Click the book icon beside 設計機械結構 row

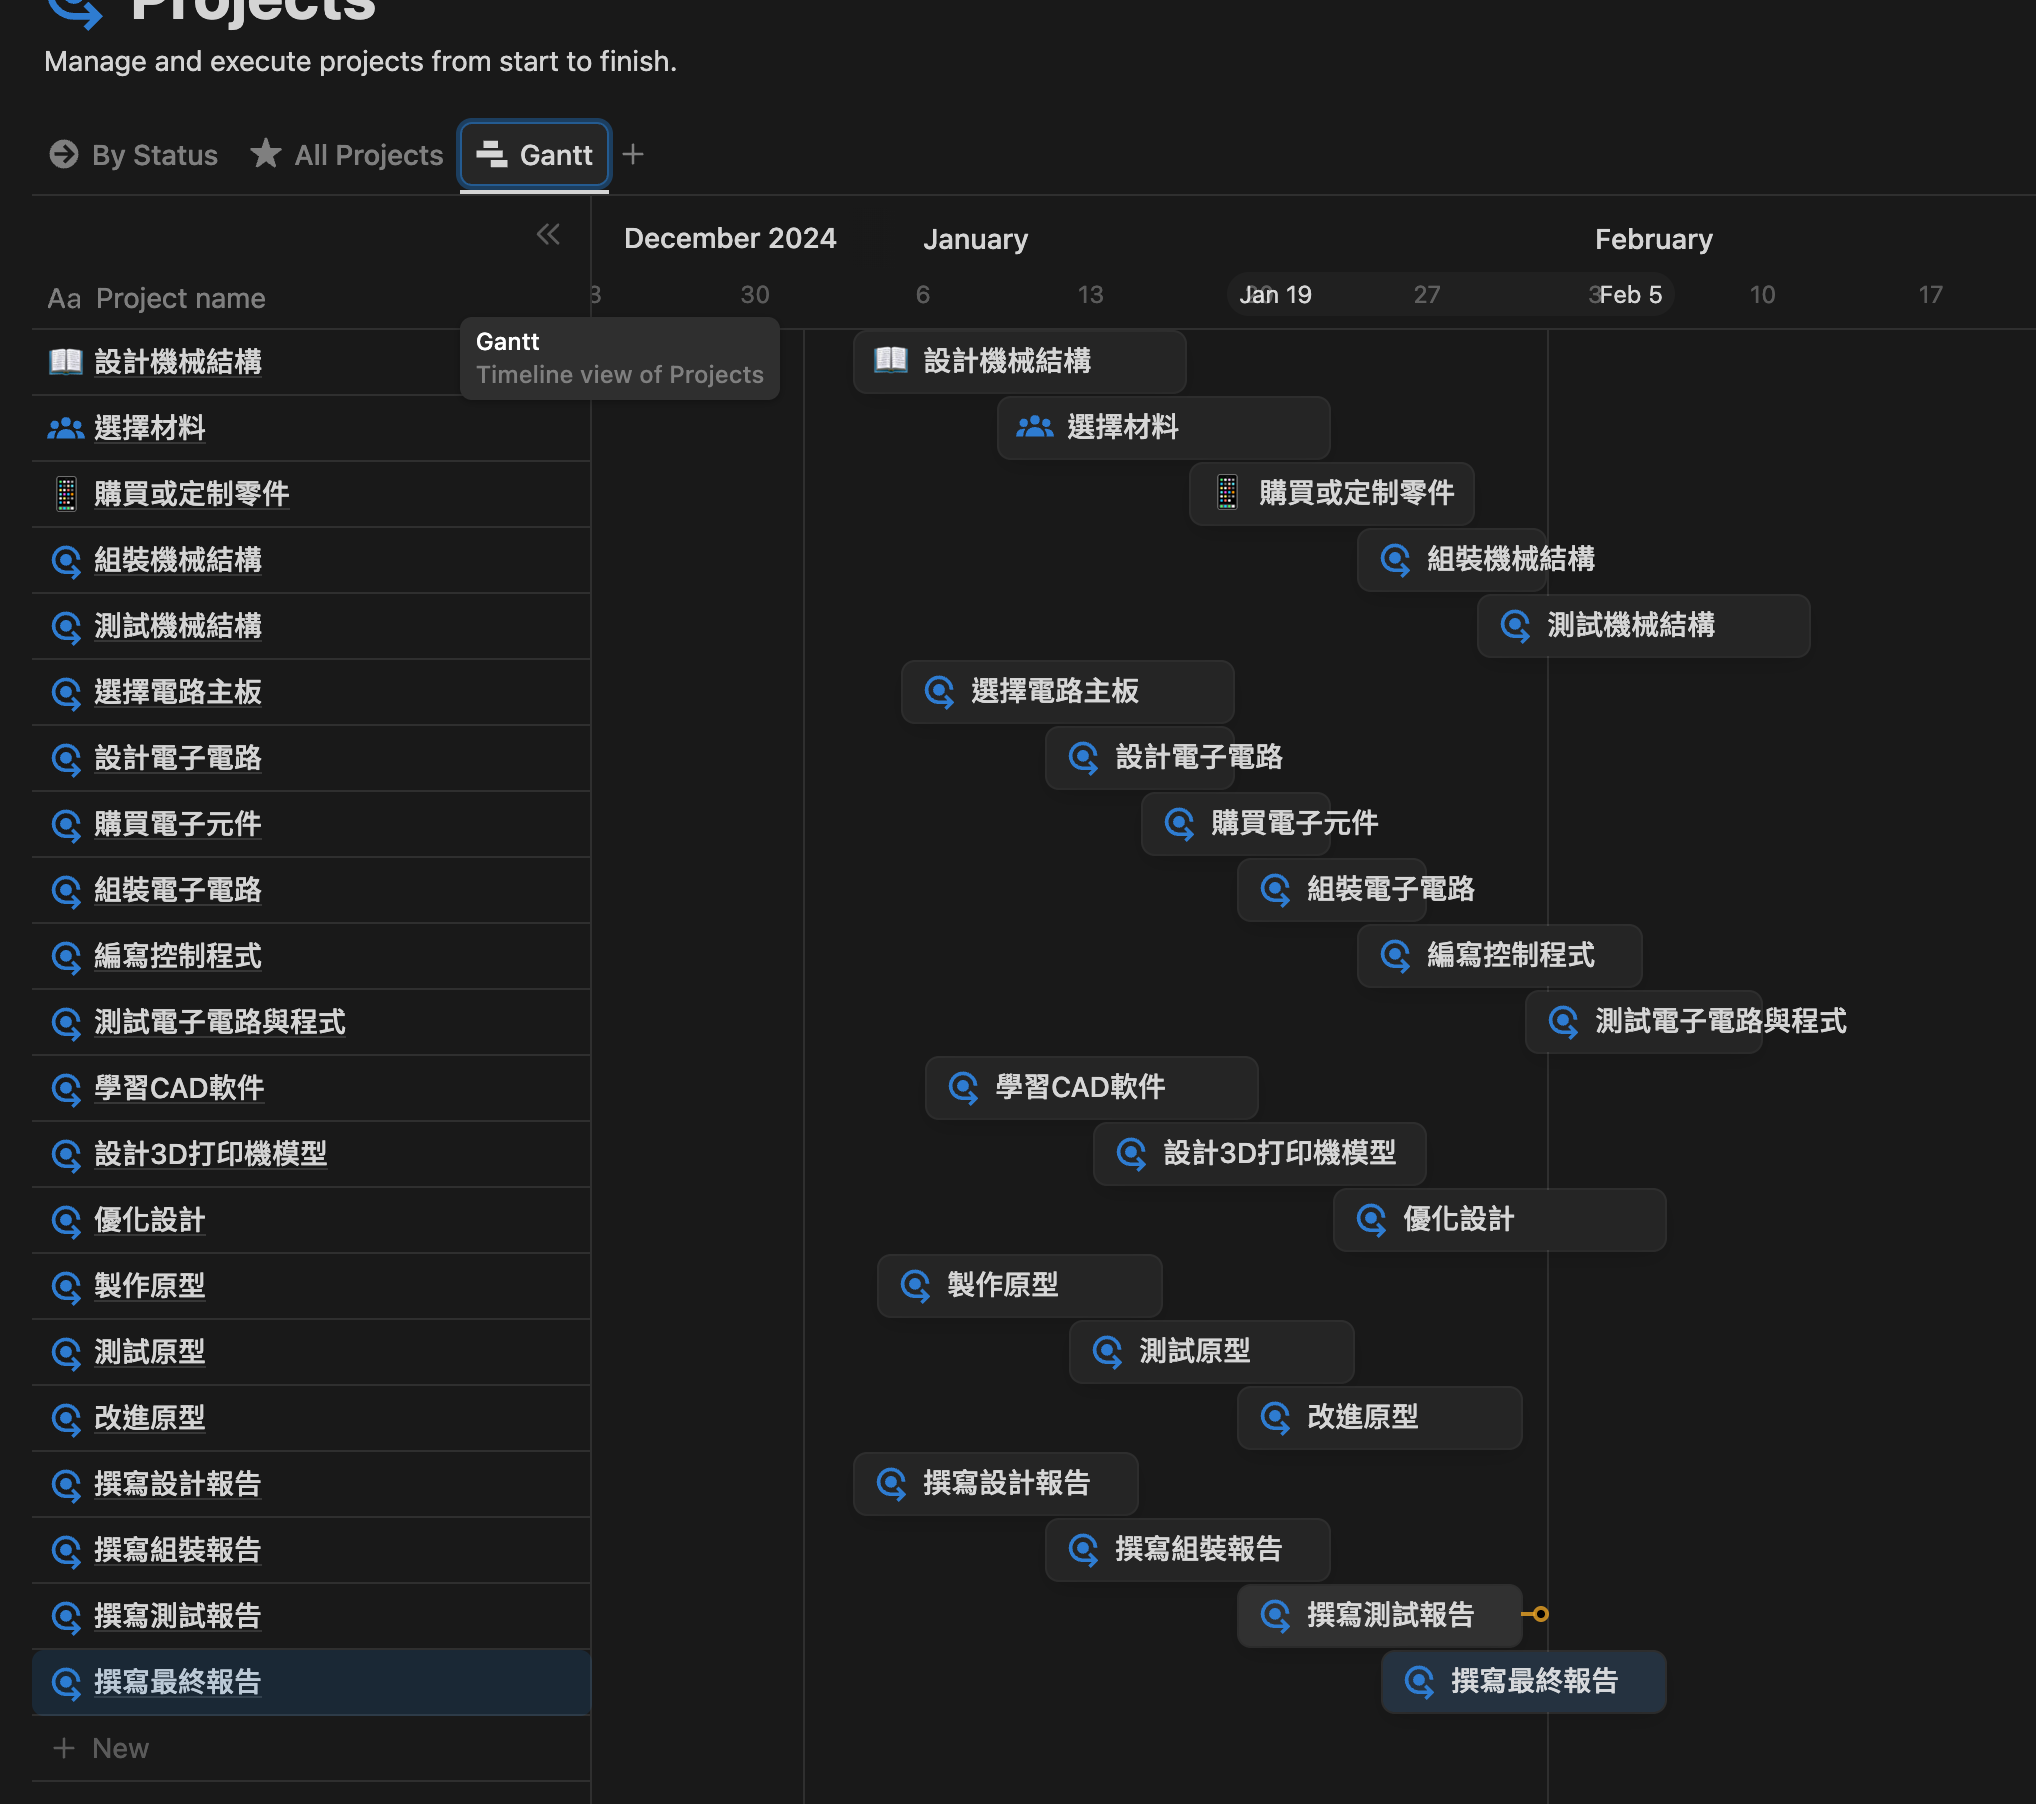[66, 361]
